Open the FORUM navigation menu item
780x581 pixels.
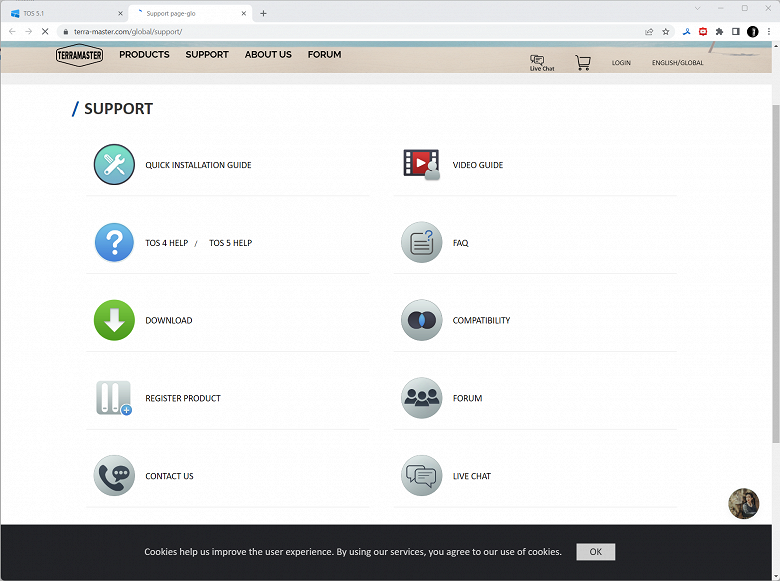click(x=324, y=54)
